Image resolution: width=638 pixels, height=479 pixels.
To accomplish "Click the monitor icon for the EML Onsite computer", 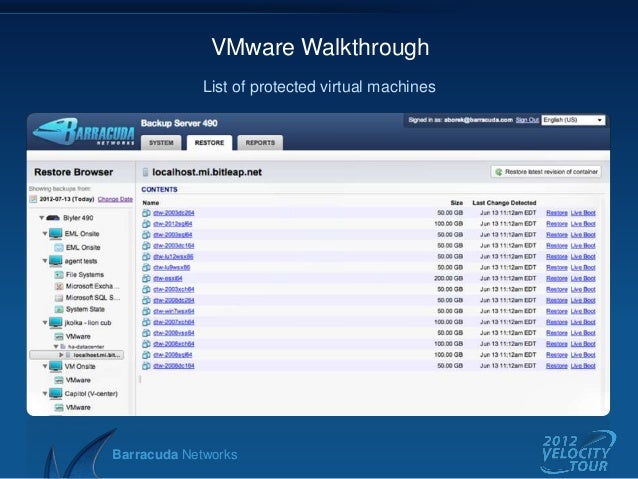I will 55,234.
